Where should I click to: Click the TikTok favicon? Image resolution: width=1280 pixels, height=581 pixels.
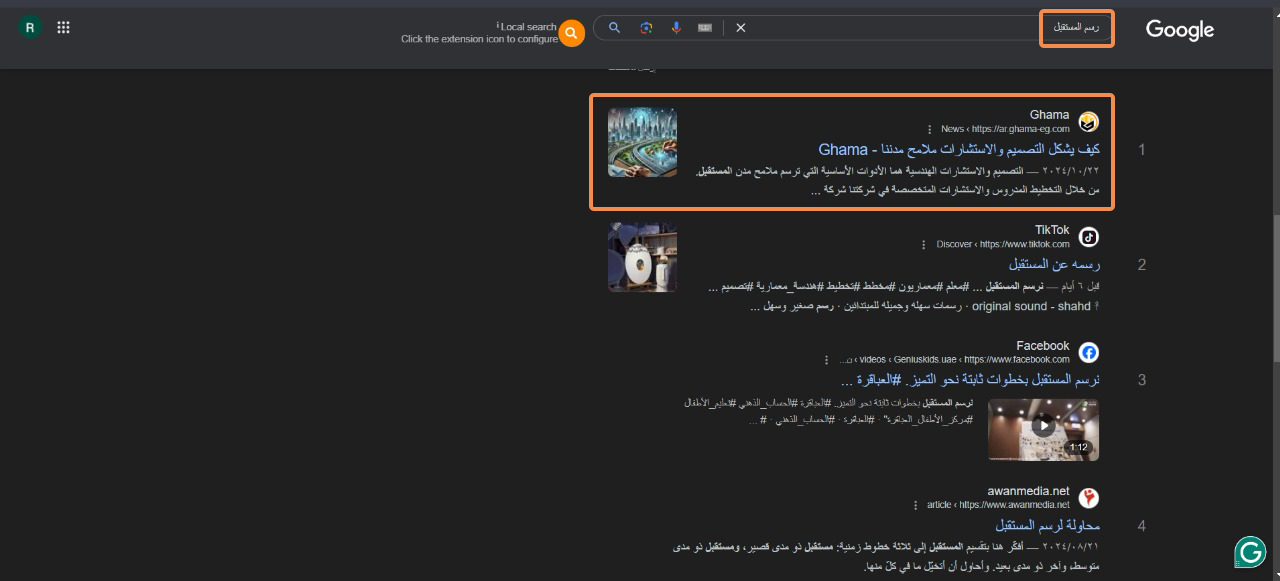click(1089, 237)
